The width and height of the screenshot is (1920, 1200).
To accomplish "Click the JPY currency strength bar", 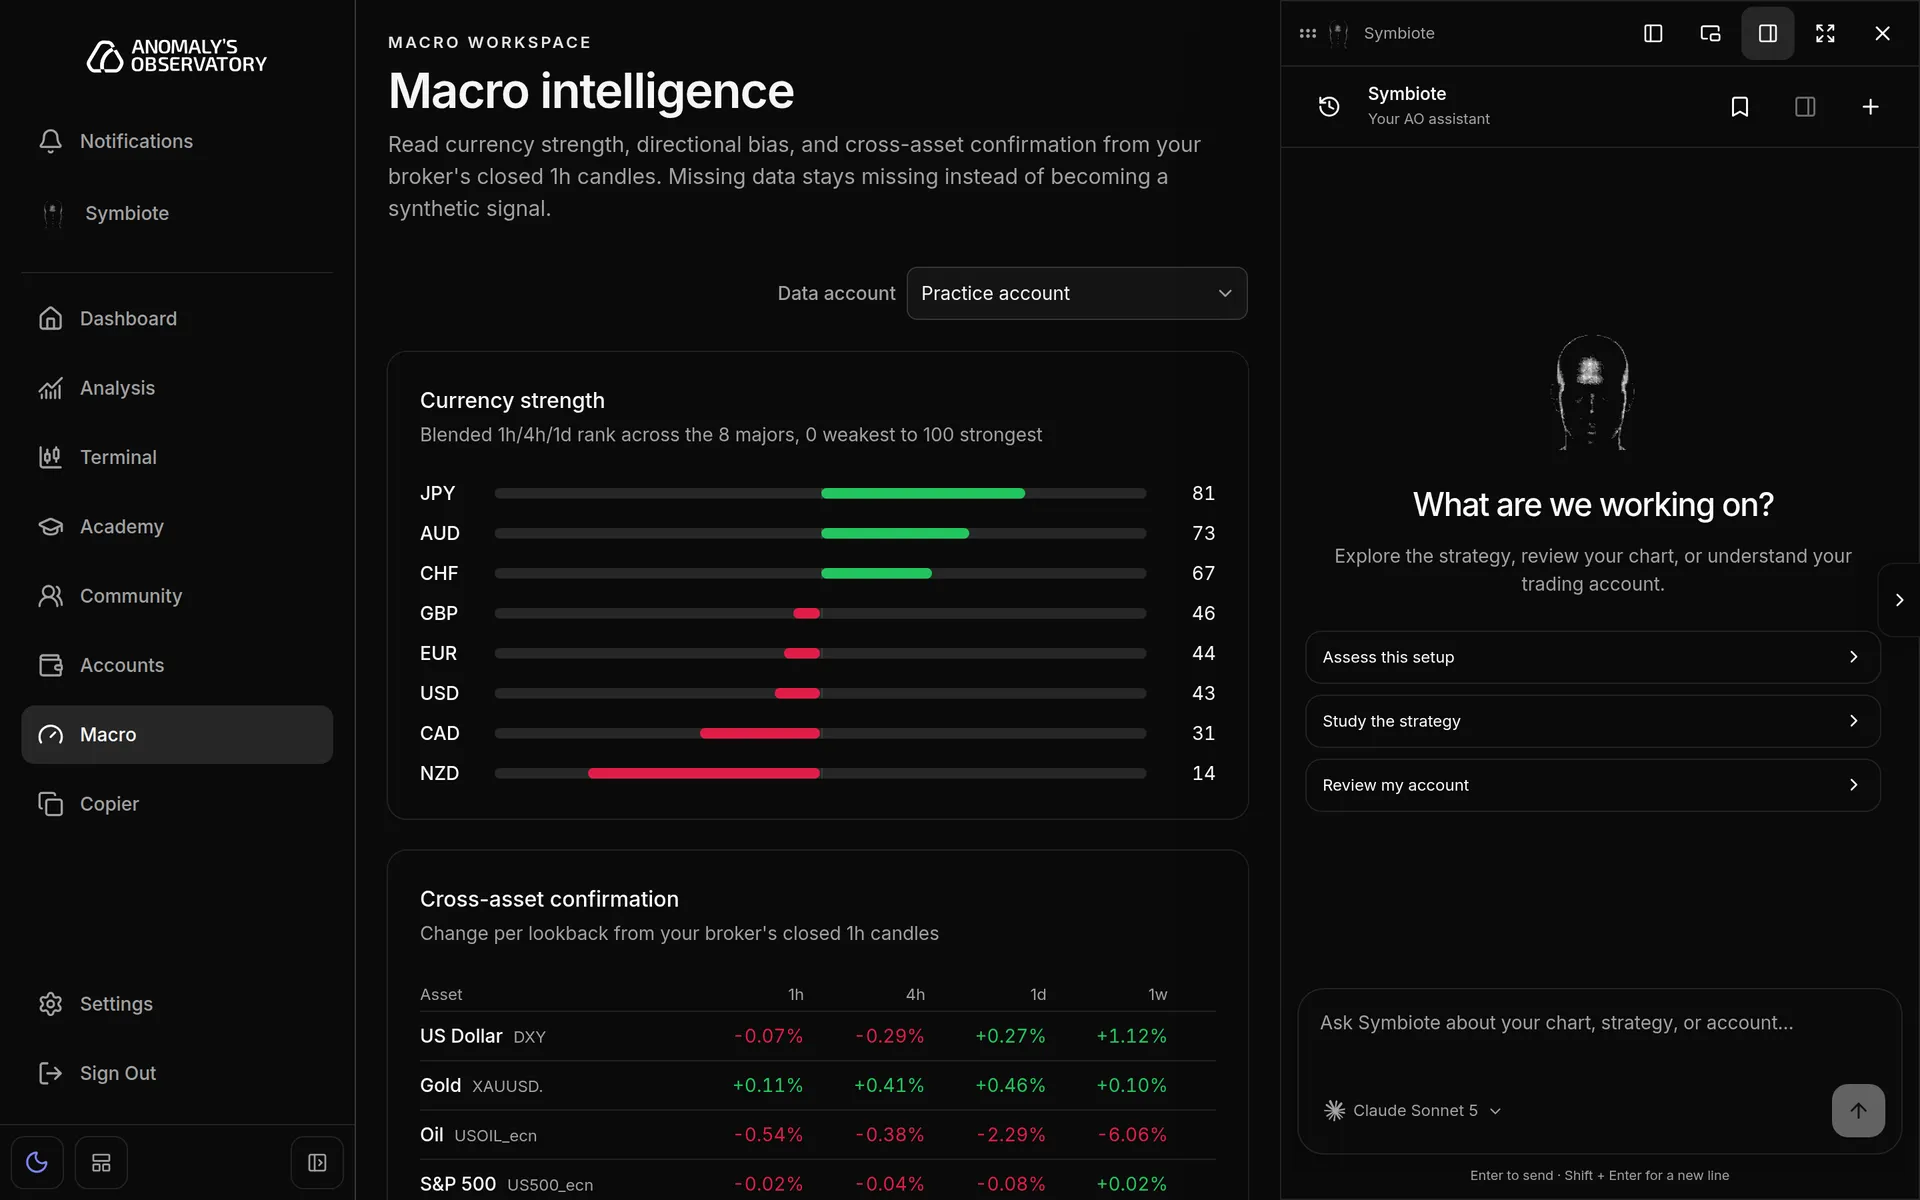I will pos(820,493).
